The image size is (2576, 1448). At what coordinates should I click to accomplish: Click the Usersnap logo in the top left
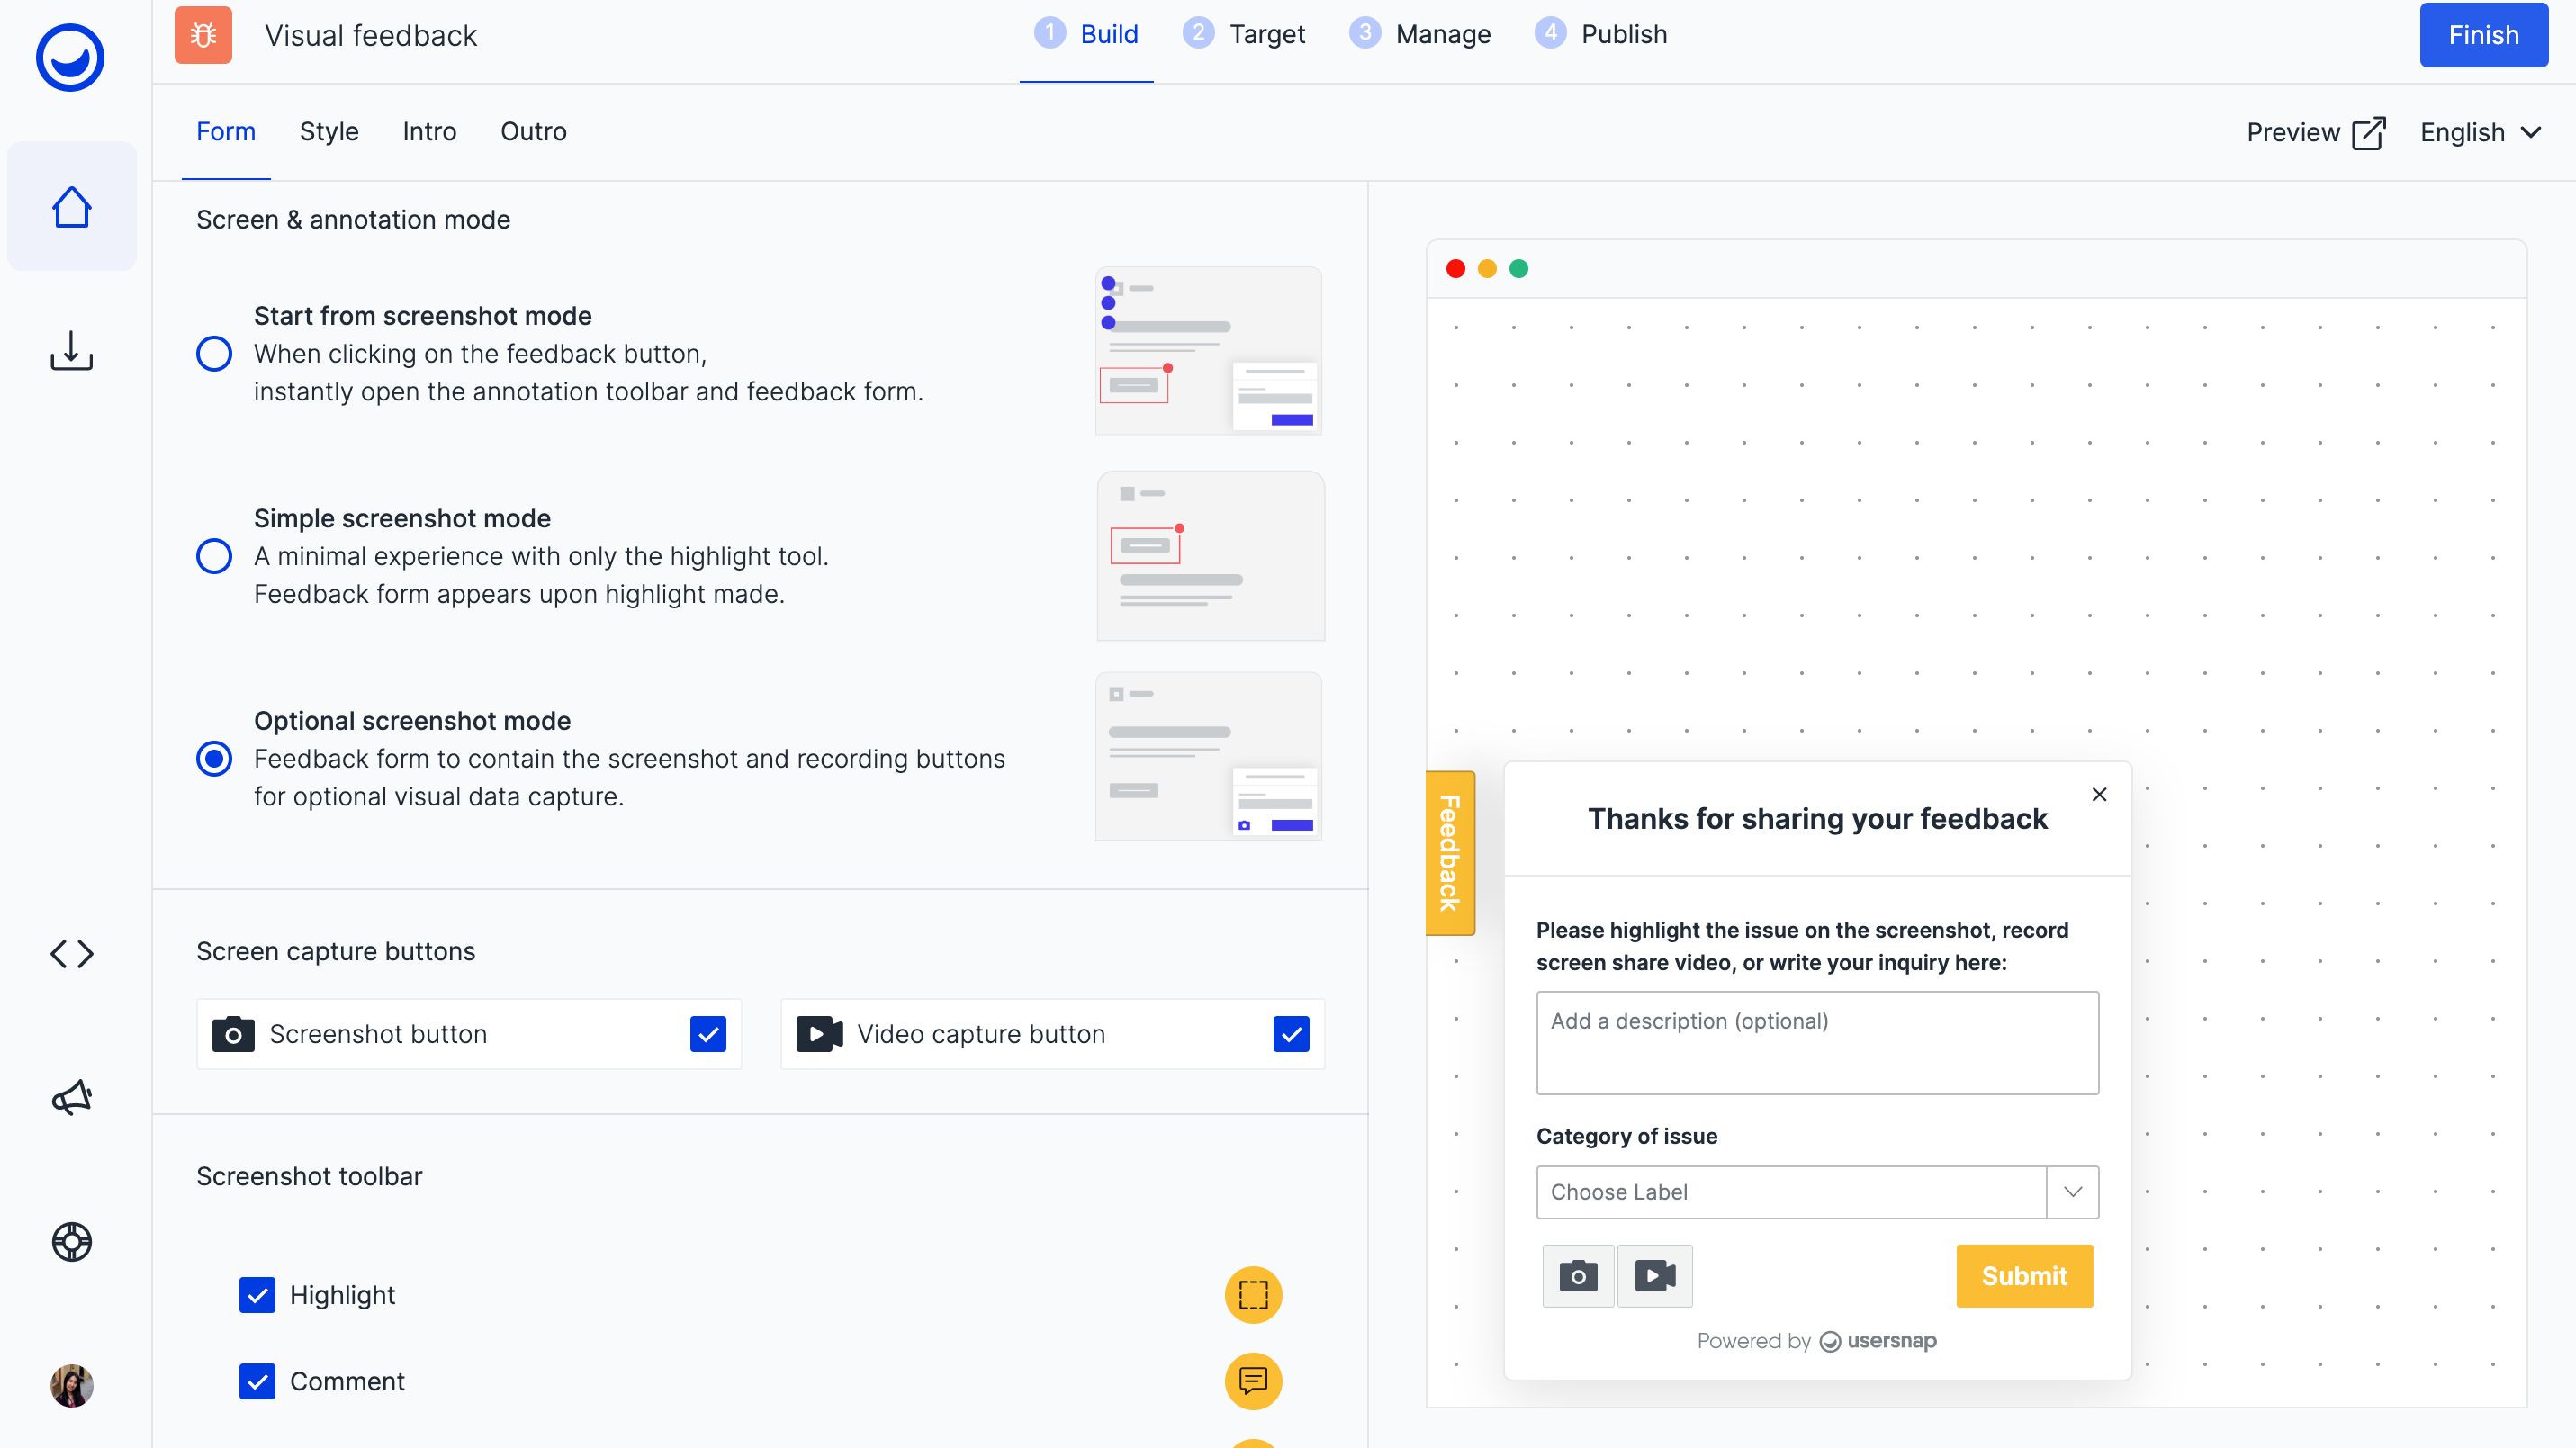[x=69, y=57]
